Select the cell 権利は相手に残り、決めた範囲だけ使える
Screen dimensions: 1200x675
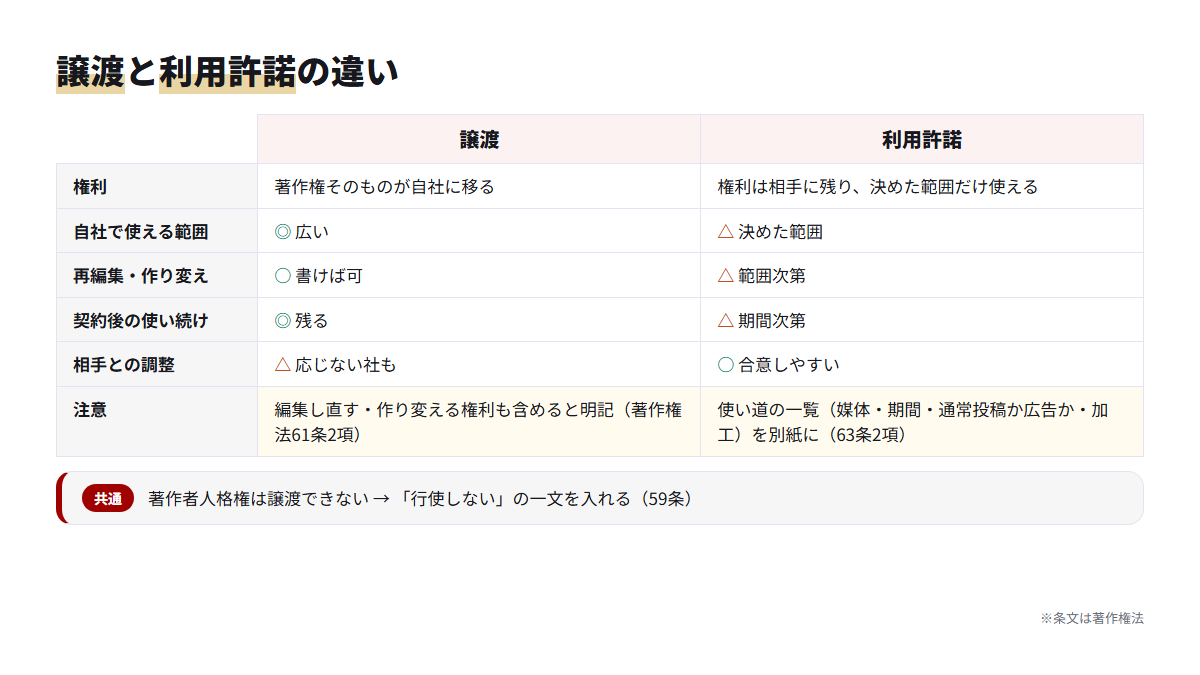click(x=922, y=187)
